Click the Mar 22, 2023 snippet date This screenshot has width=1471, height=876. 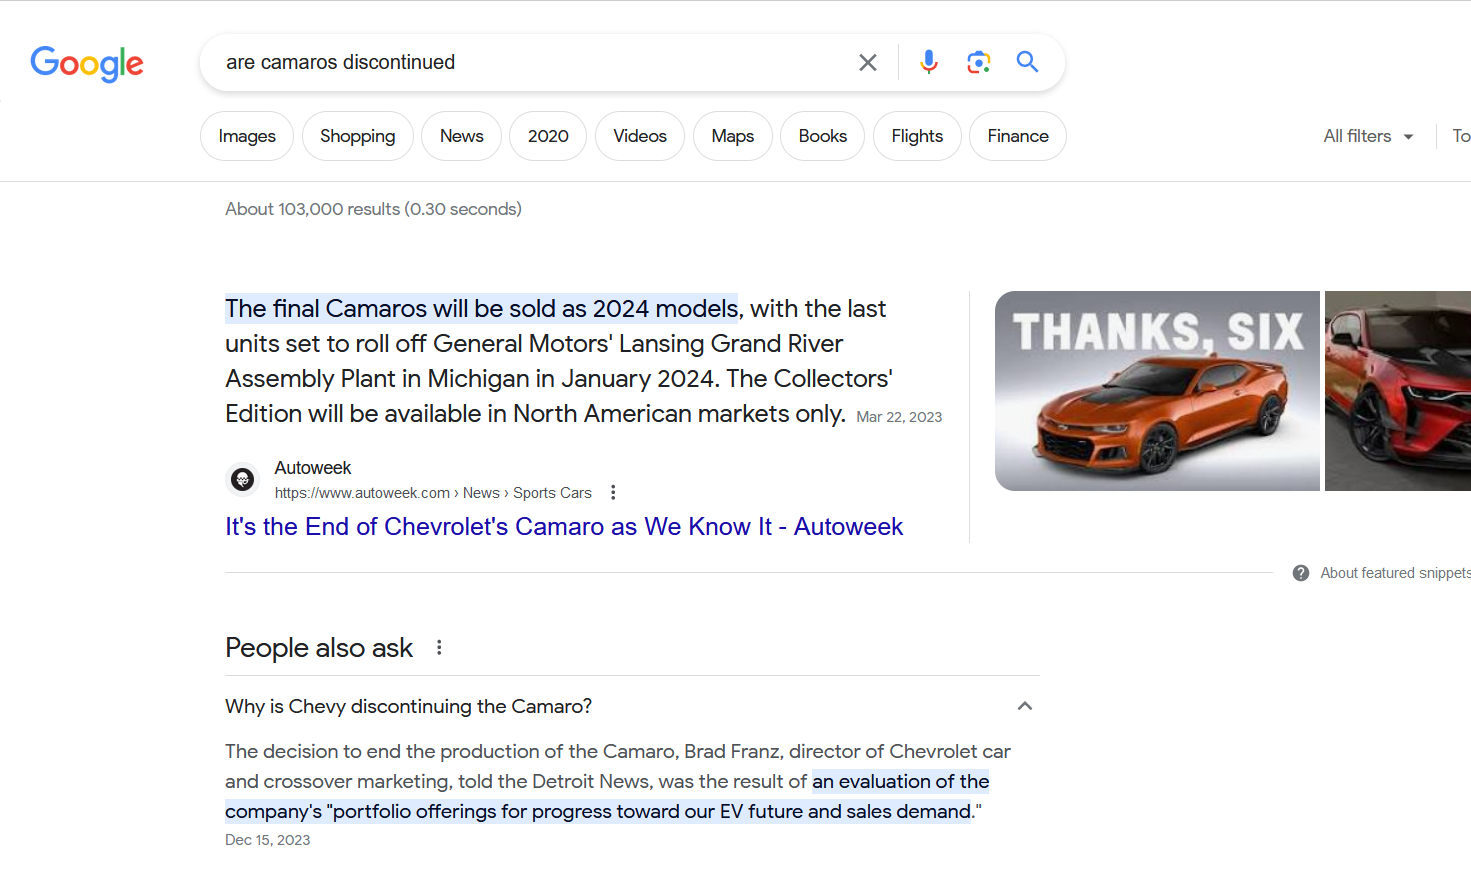[899, 417]
